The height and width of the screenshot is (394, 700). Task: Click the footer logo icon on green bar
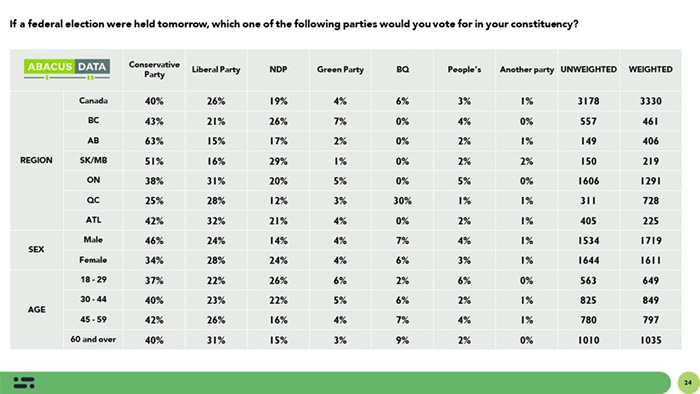click(x=24, y=382)
